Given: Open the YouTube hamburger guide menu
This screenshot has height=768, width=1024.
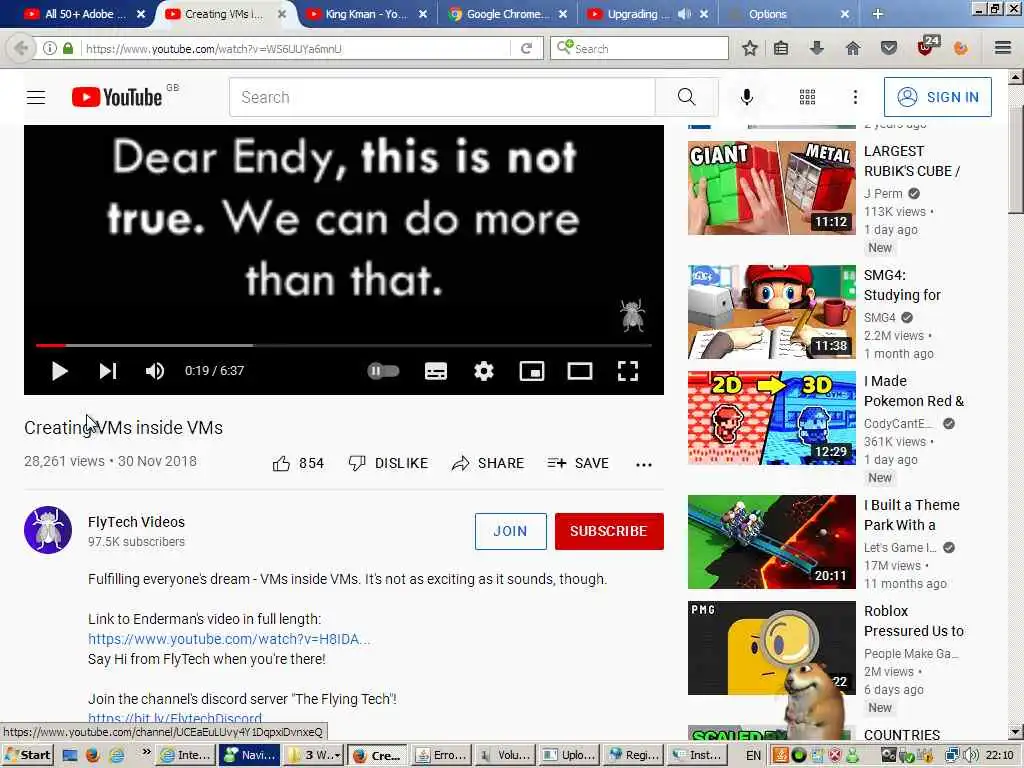Looking at the screenshot, I should [36, 97].
